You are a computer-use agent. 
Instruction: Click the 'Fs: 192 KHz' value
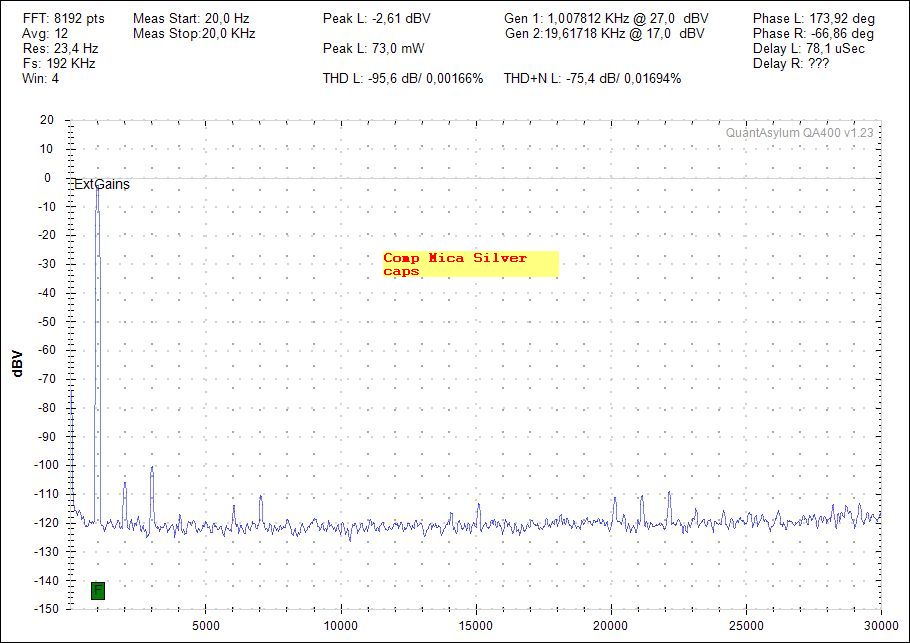59,64
